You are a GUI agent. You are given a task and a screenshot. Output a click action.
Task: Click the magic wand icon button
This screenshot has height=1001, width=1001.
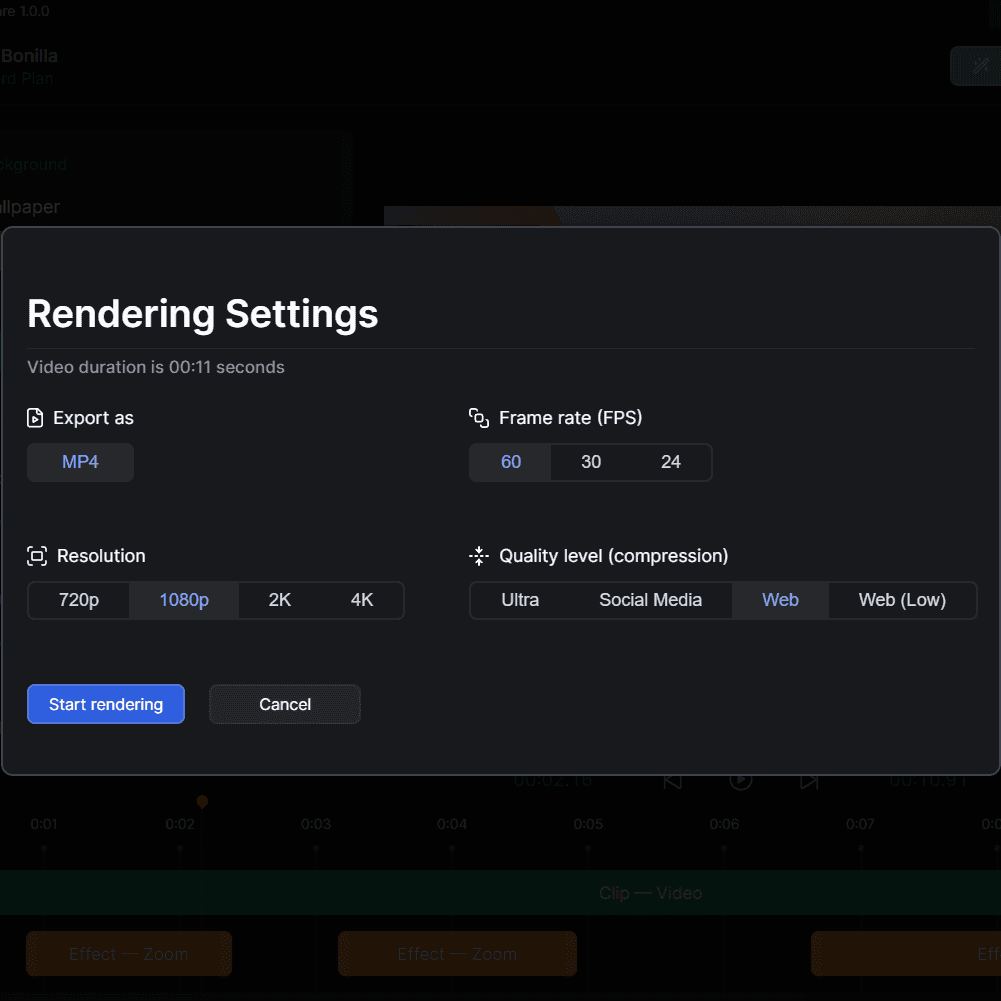pyautogui.click(x=980, y=66)
